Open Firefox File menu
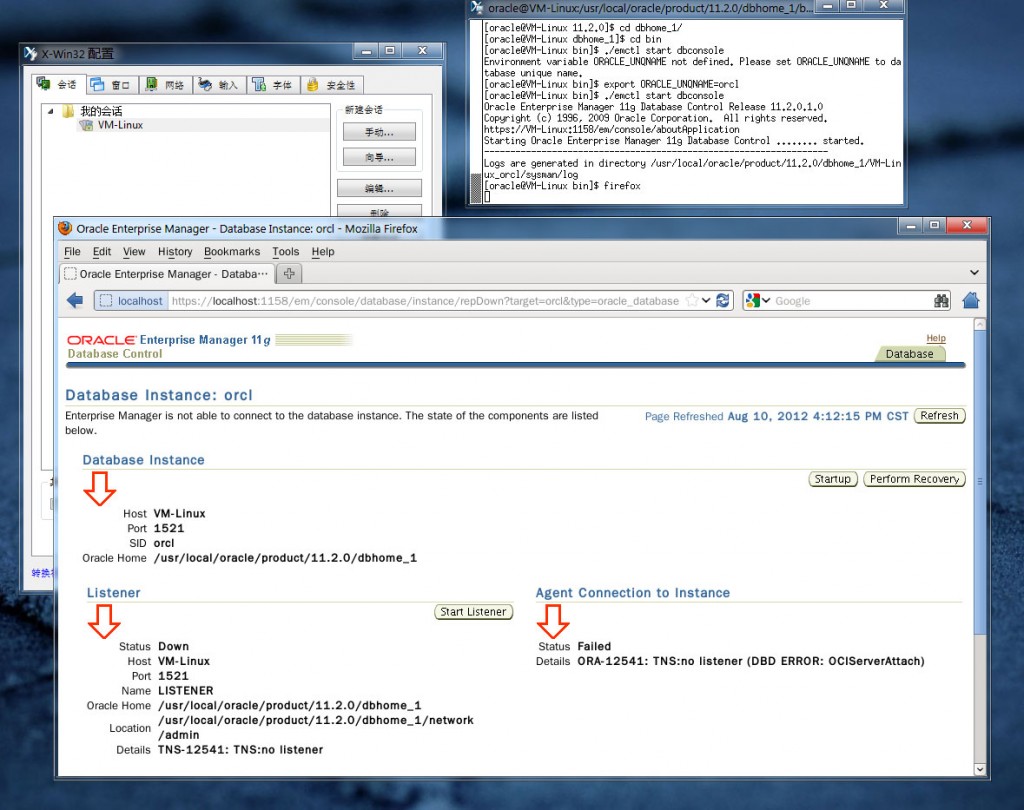 click(x=72, y=251)
